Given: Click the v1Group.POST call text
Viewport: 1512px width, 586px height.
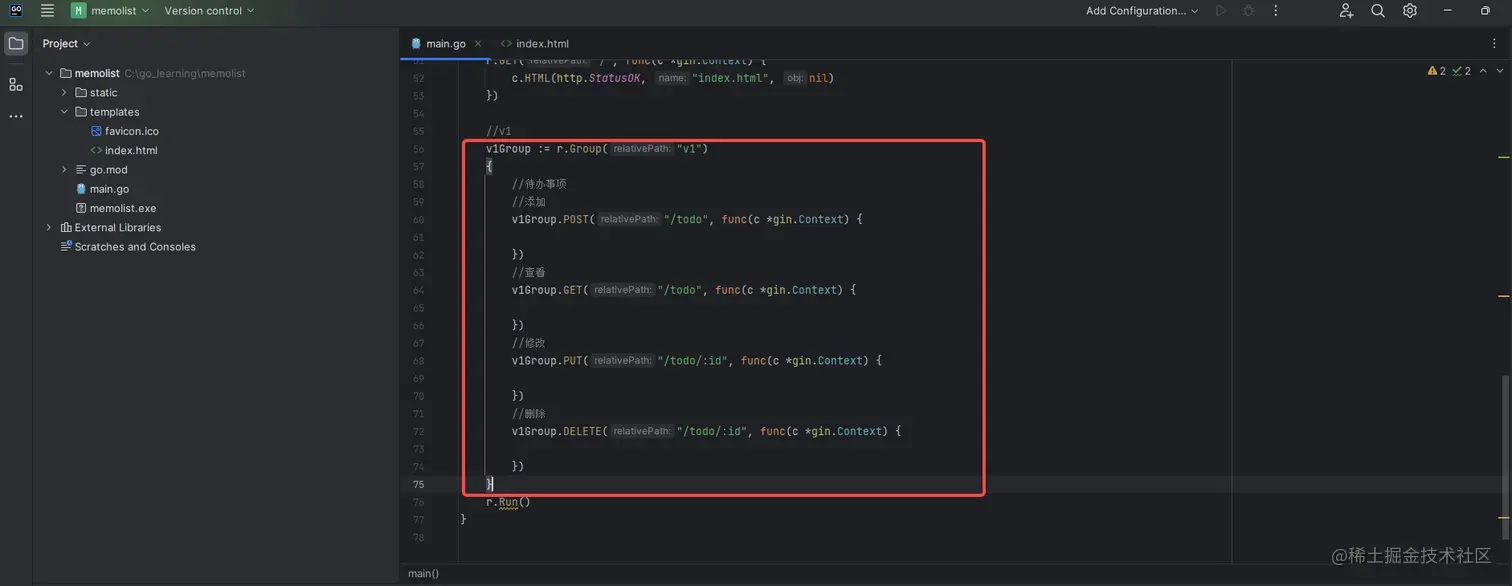Looking at the screenshot, I should 553,219.
